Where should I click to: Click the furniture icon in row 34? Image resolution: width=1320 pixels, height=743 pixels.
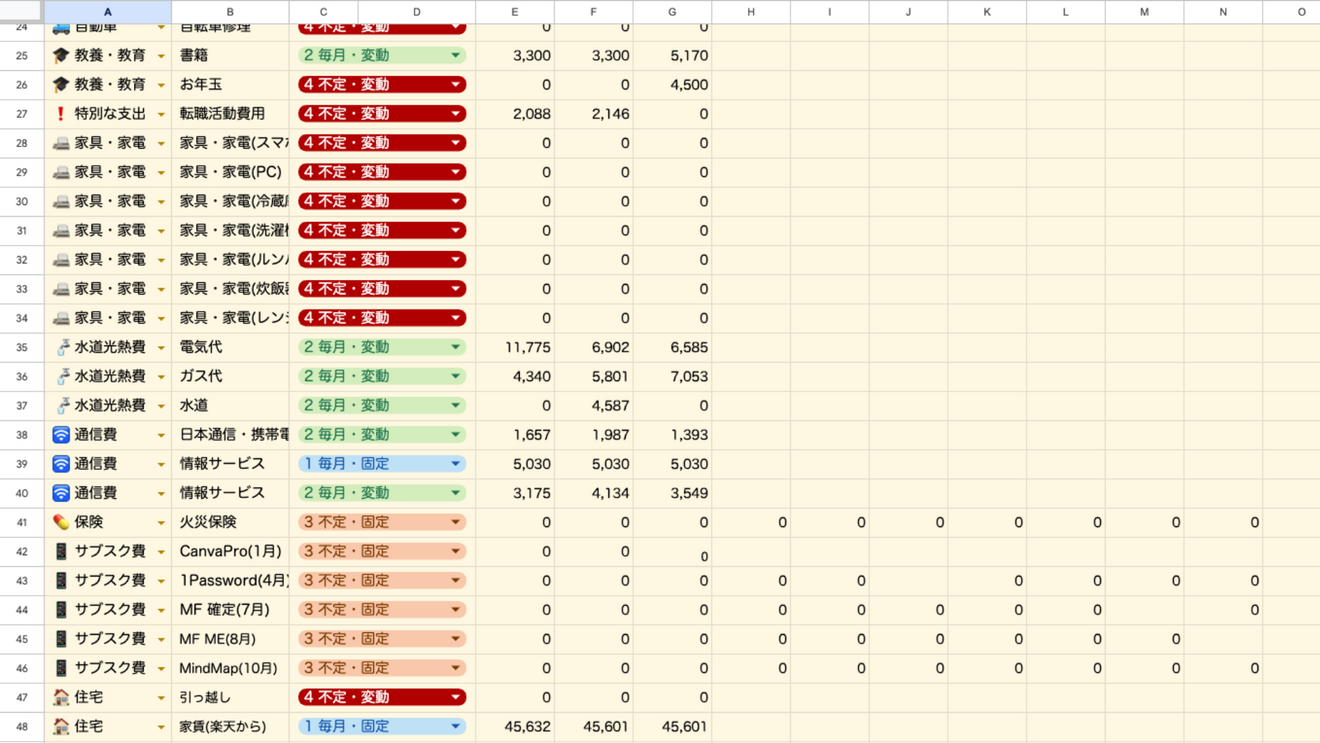61,318
